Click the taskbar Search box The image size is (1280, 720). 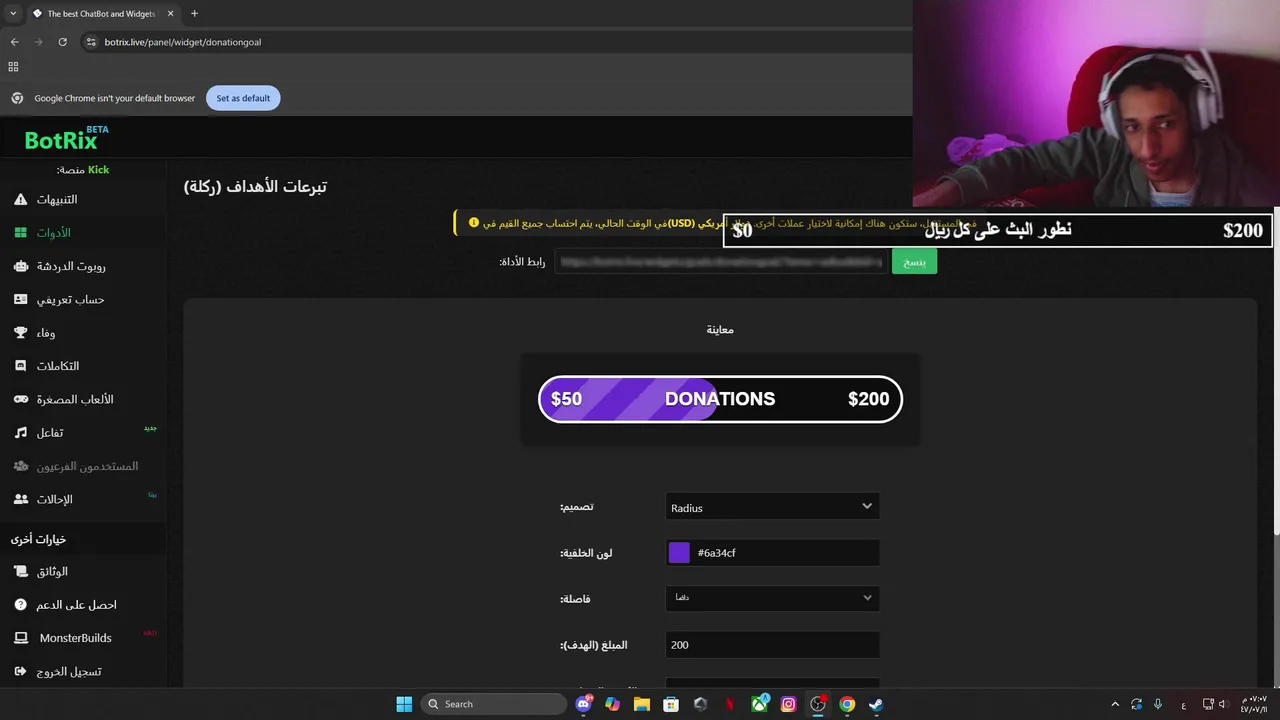494,704
